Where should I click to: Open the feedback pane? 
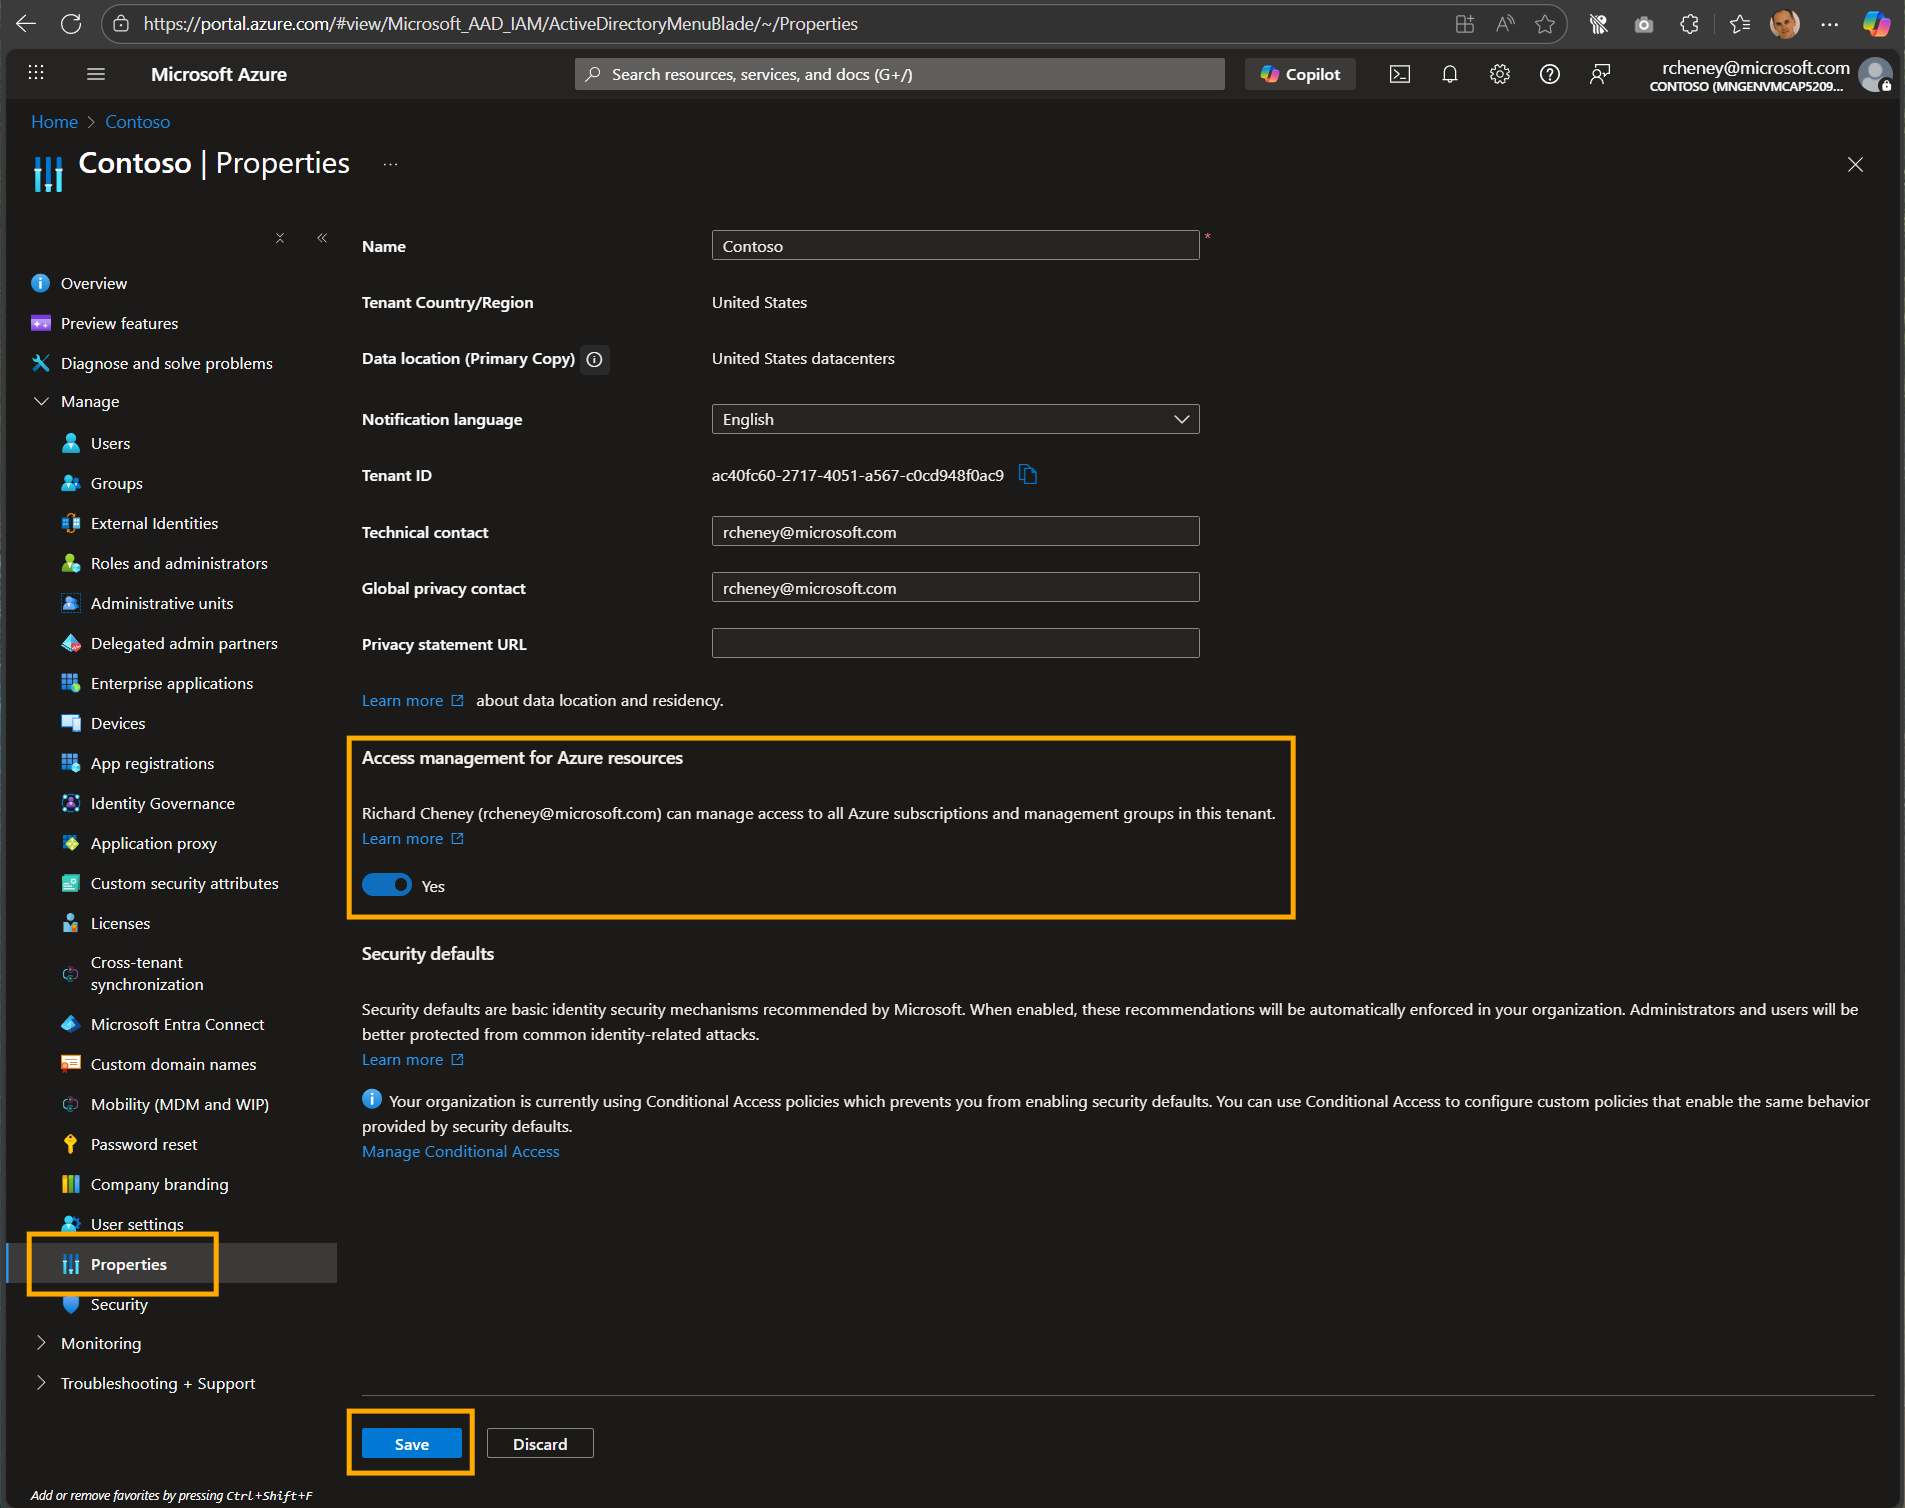(1599, 73)
